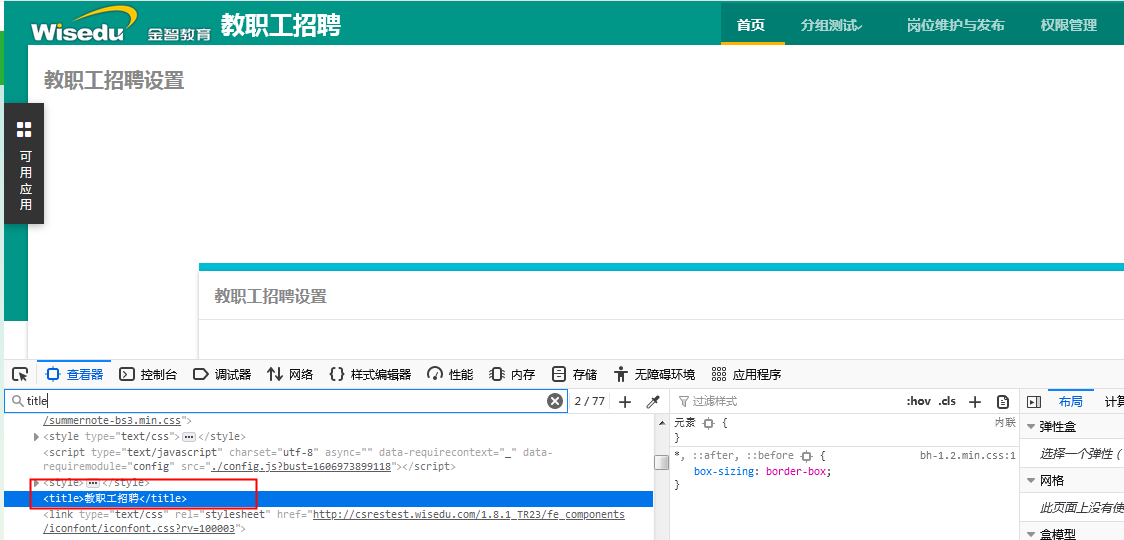Switch to the 性能 performance tab
This screenshot has width=1124, height=540.
tap(450, 374)
